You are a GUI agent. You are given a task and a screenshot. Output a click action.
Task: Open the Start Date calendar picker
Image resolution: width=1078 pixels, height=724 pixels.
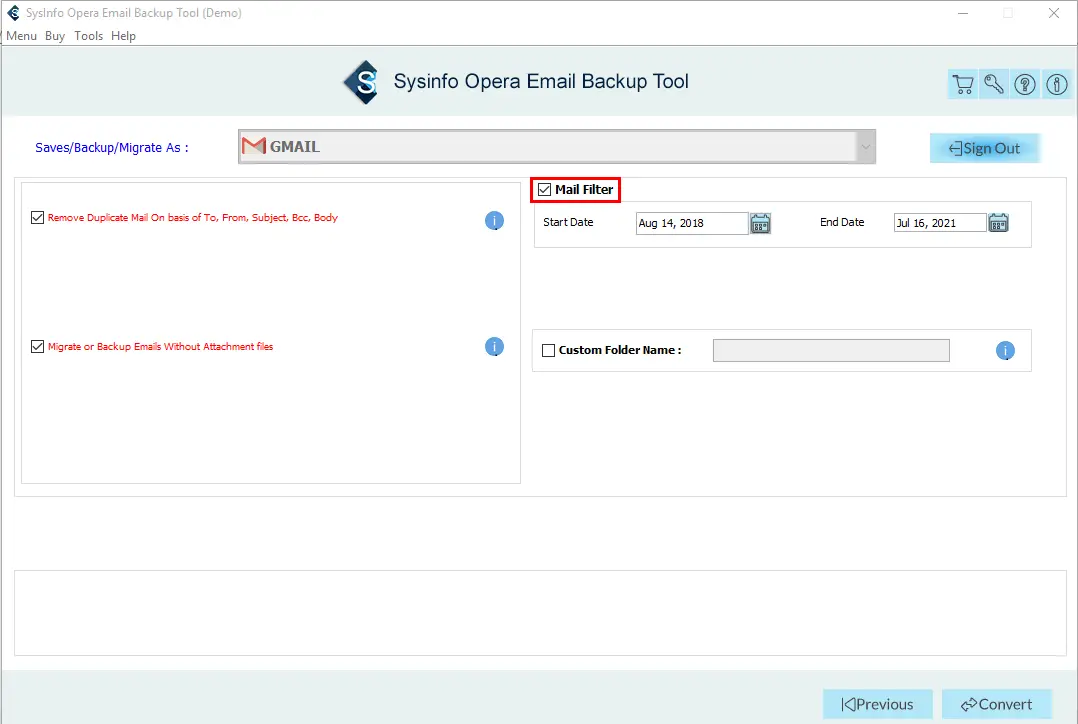point(760,223)
